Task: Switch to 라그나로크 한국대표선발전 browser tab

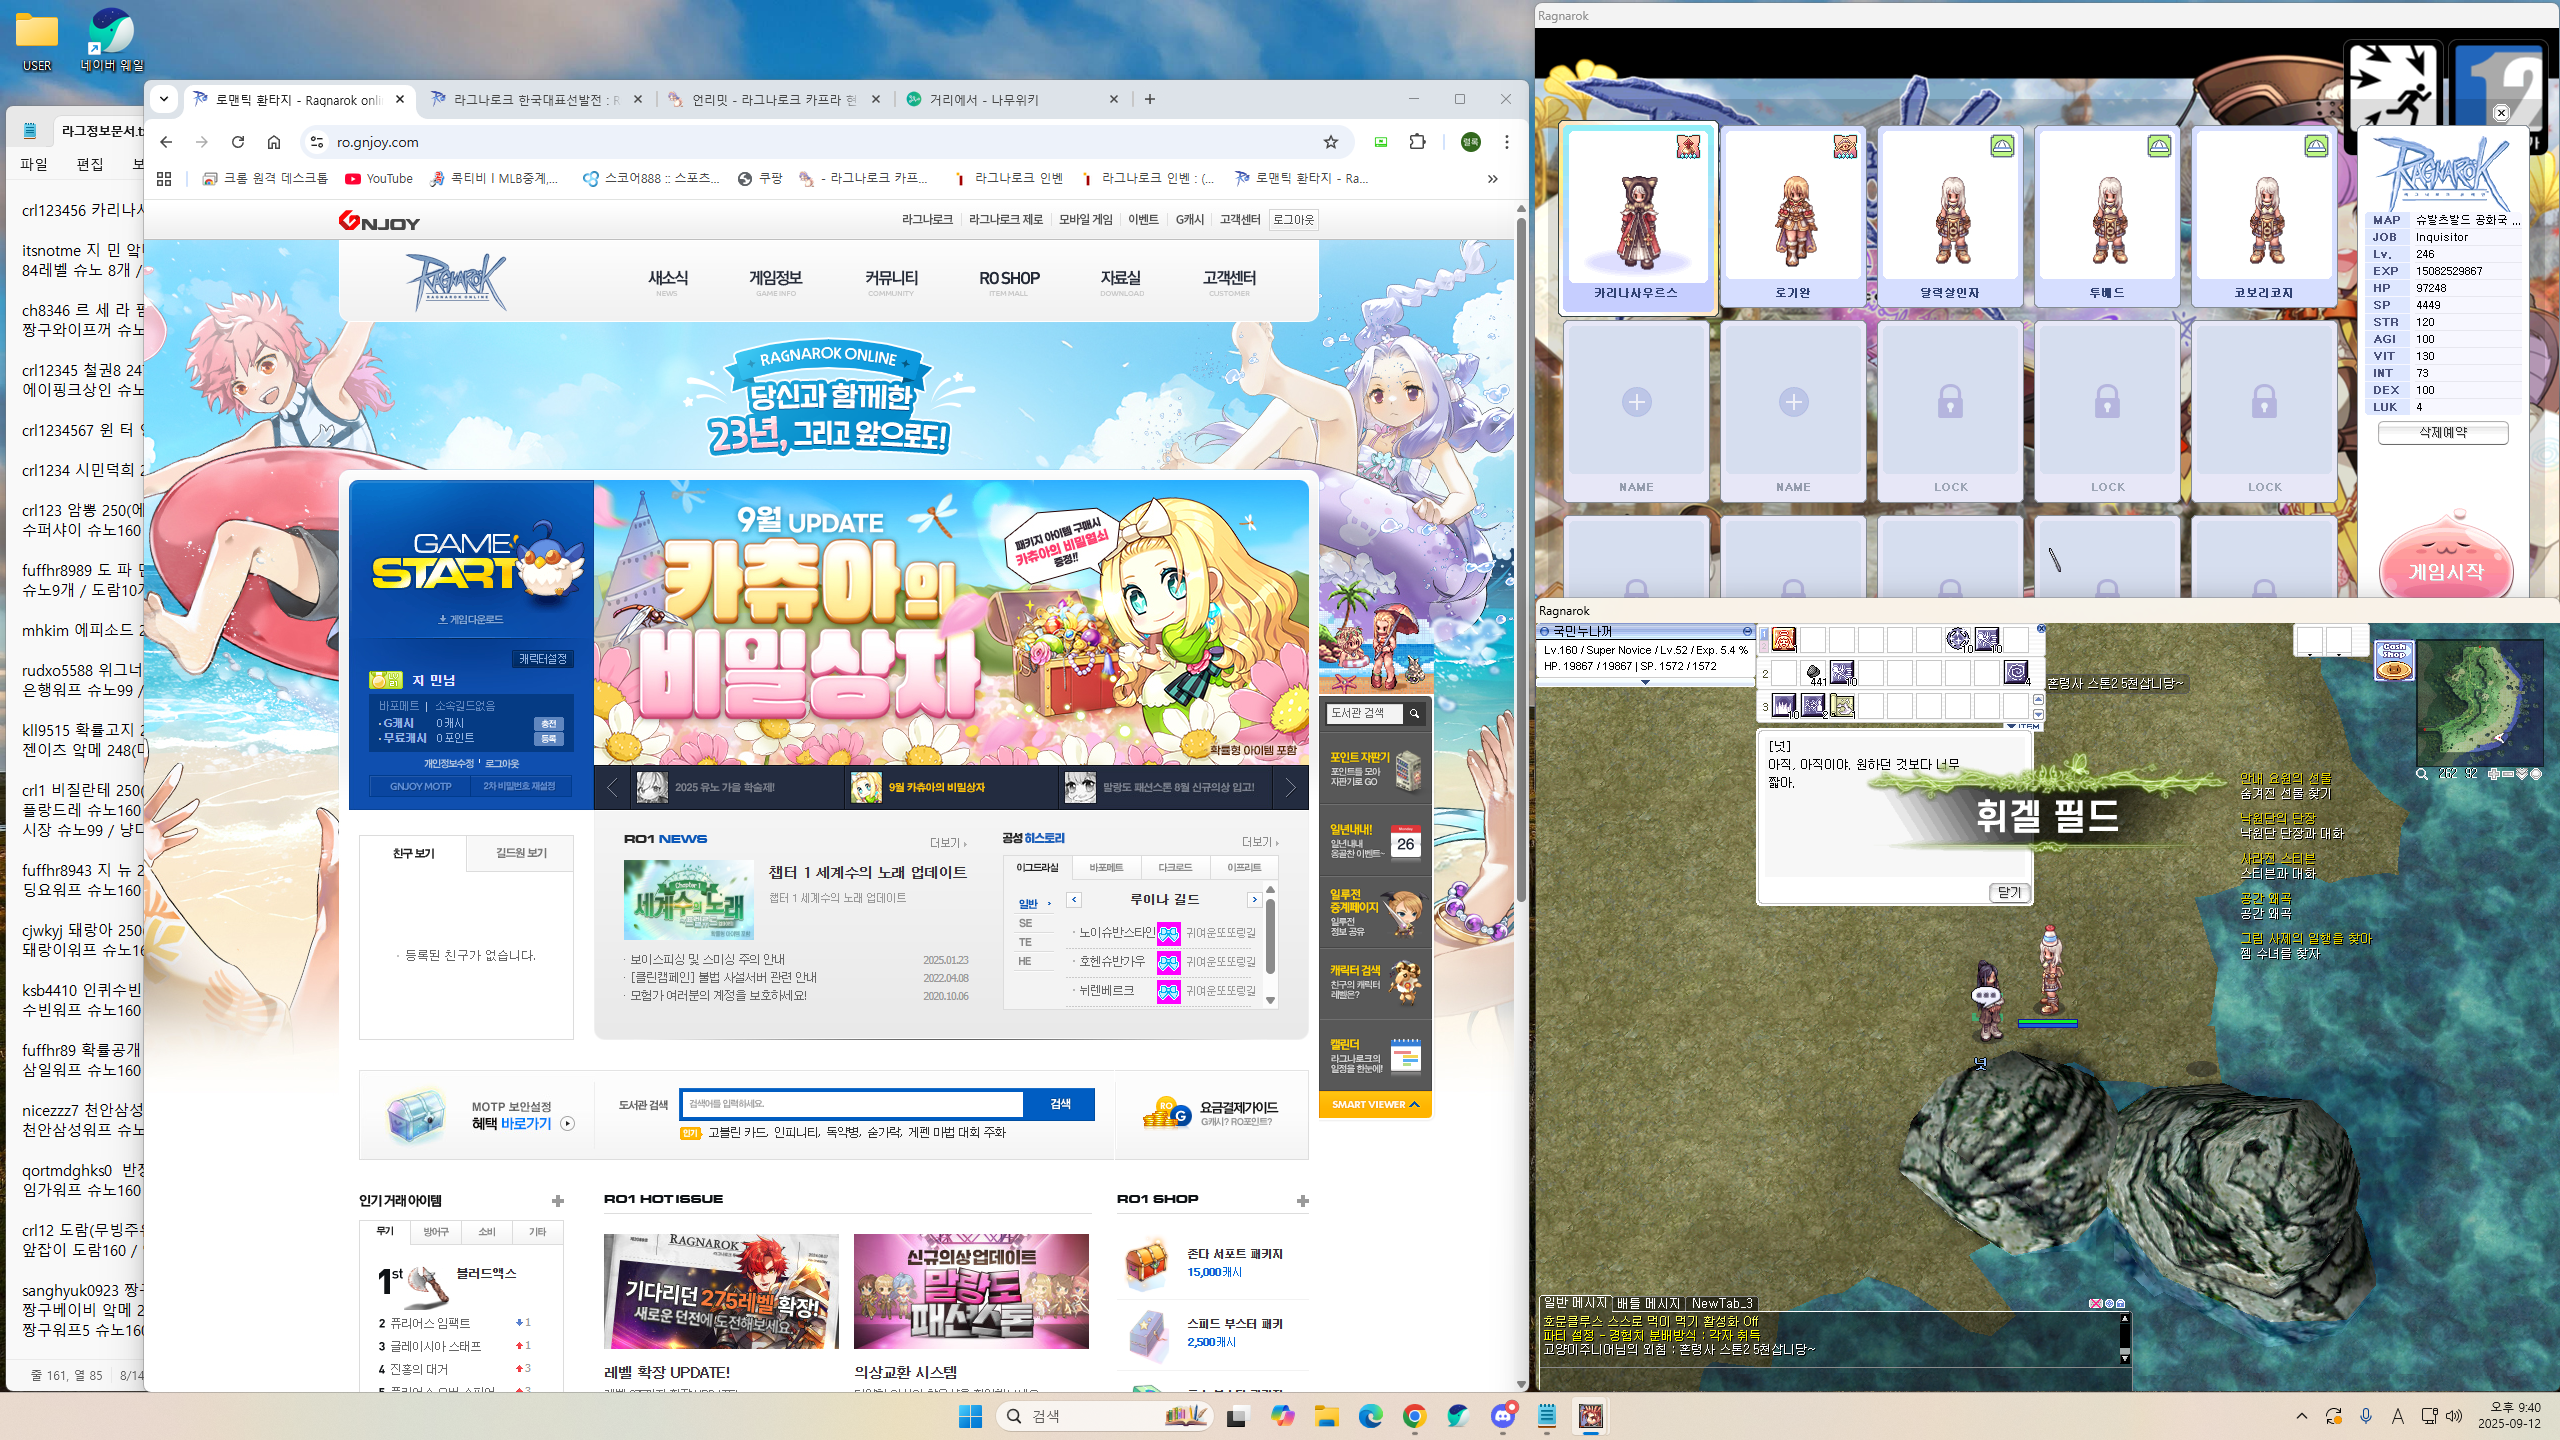Action: [x=535, y=99]
